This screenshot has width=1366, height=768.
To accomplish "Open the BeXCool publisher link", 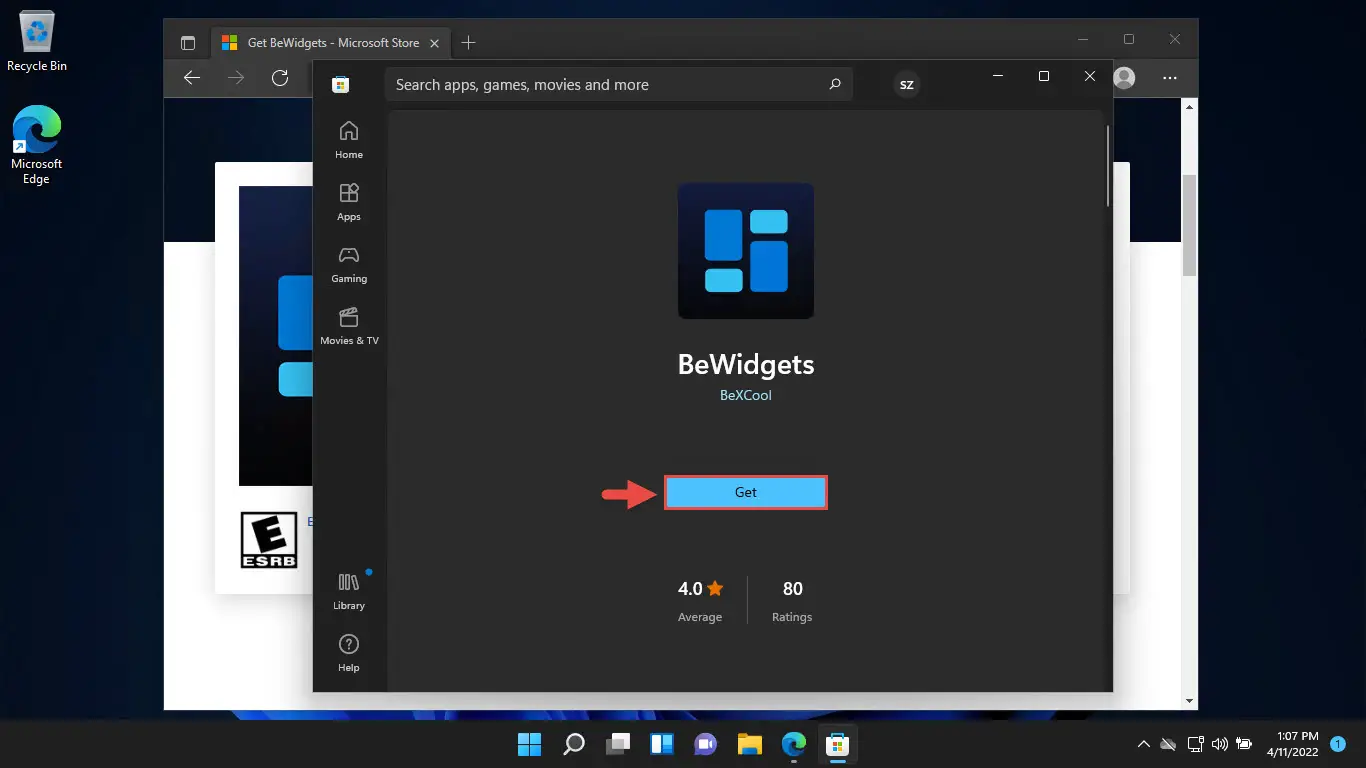I will tap(746, 395).
